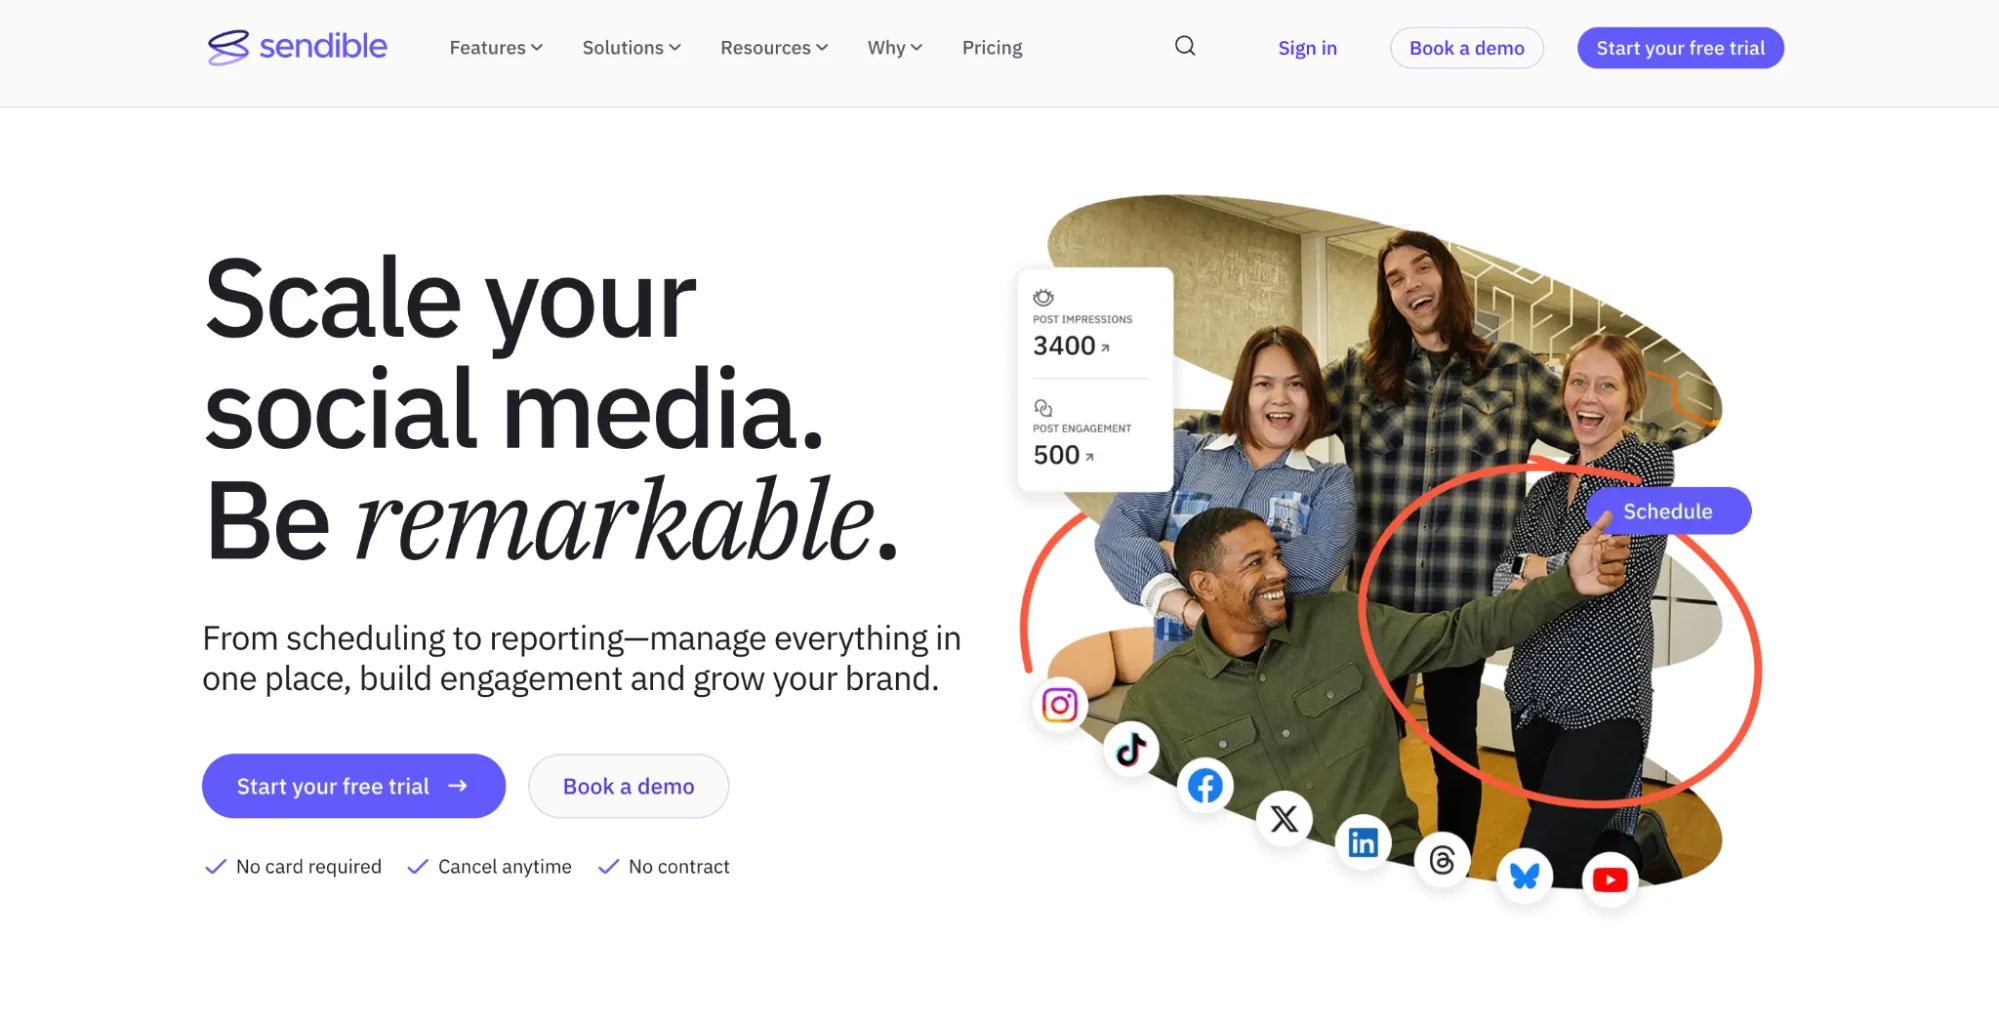Expand the Features dropdown menu

pyautogui.click(x=496, y=48)
